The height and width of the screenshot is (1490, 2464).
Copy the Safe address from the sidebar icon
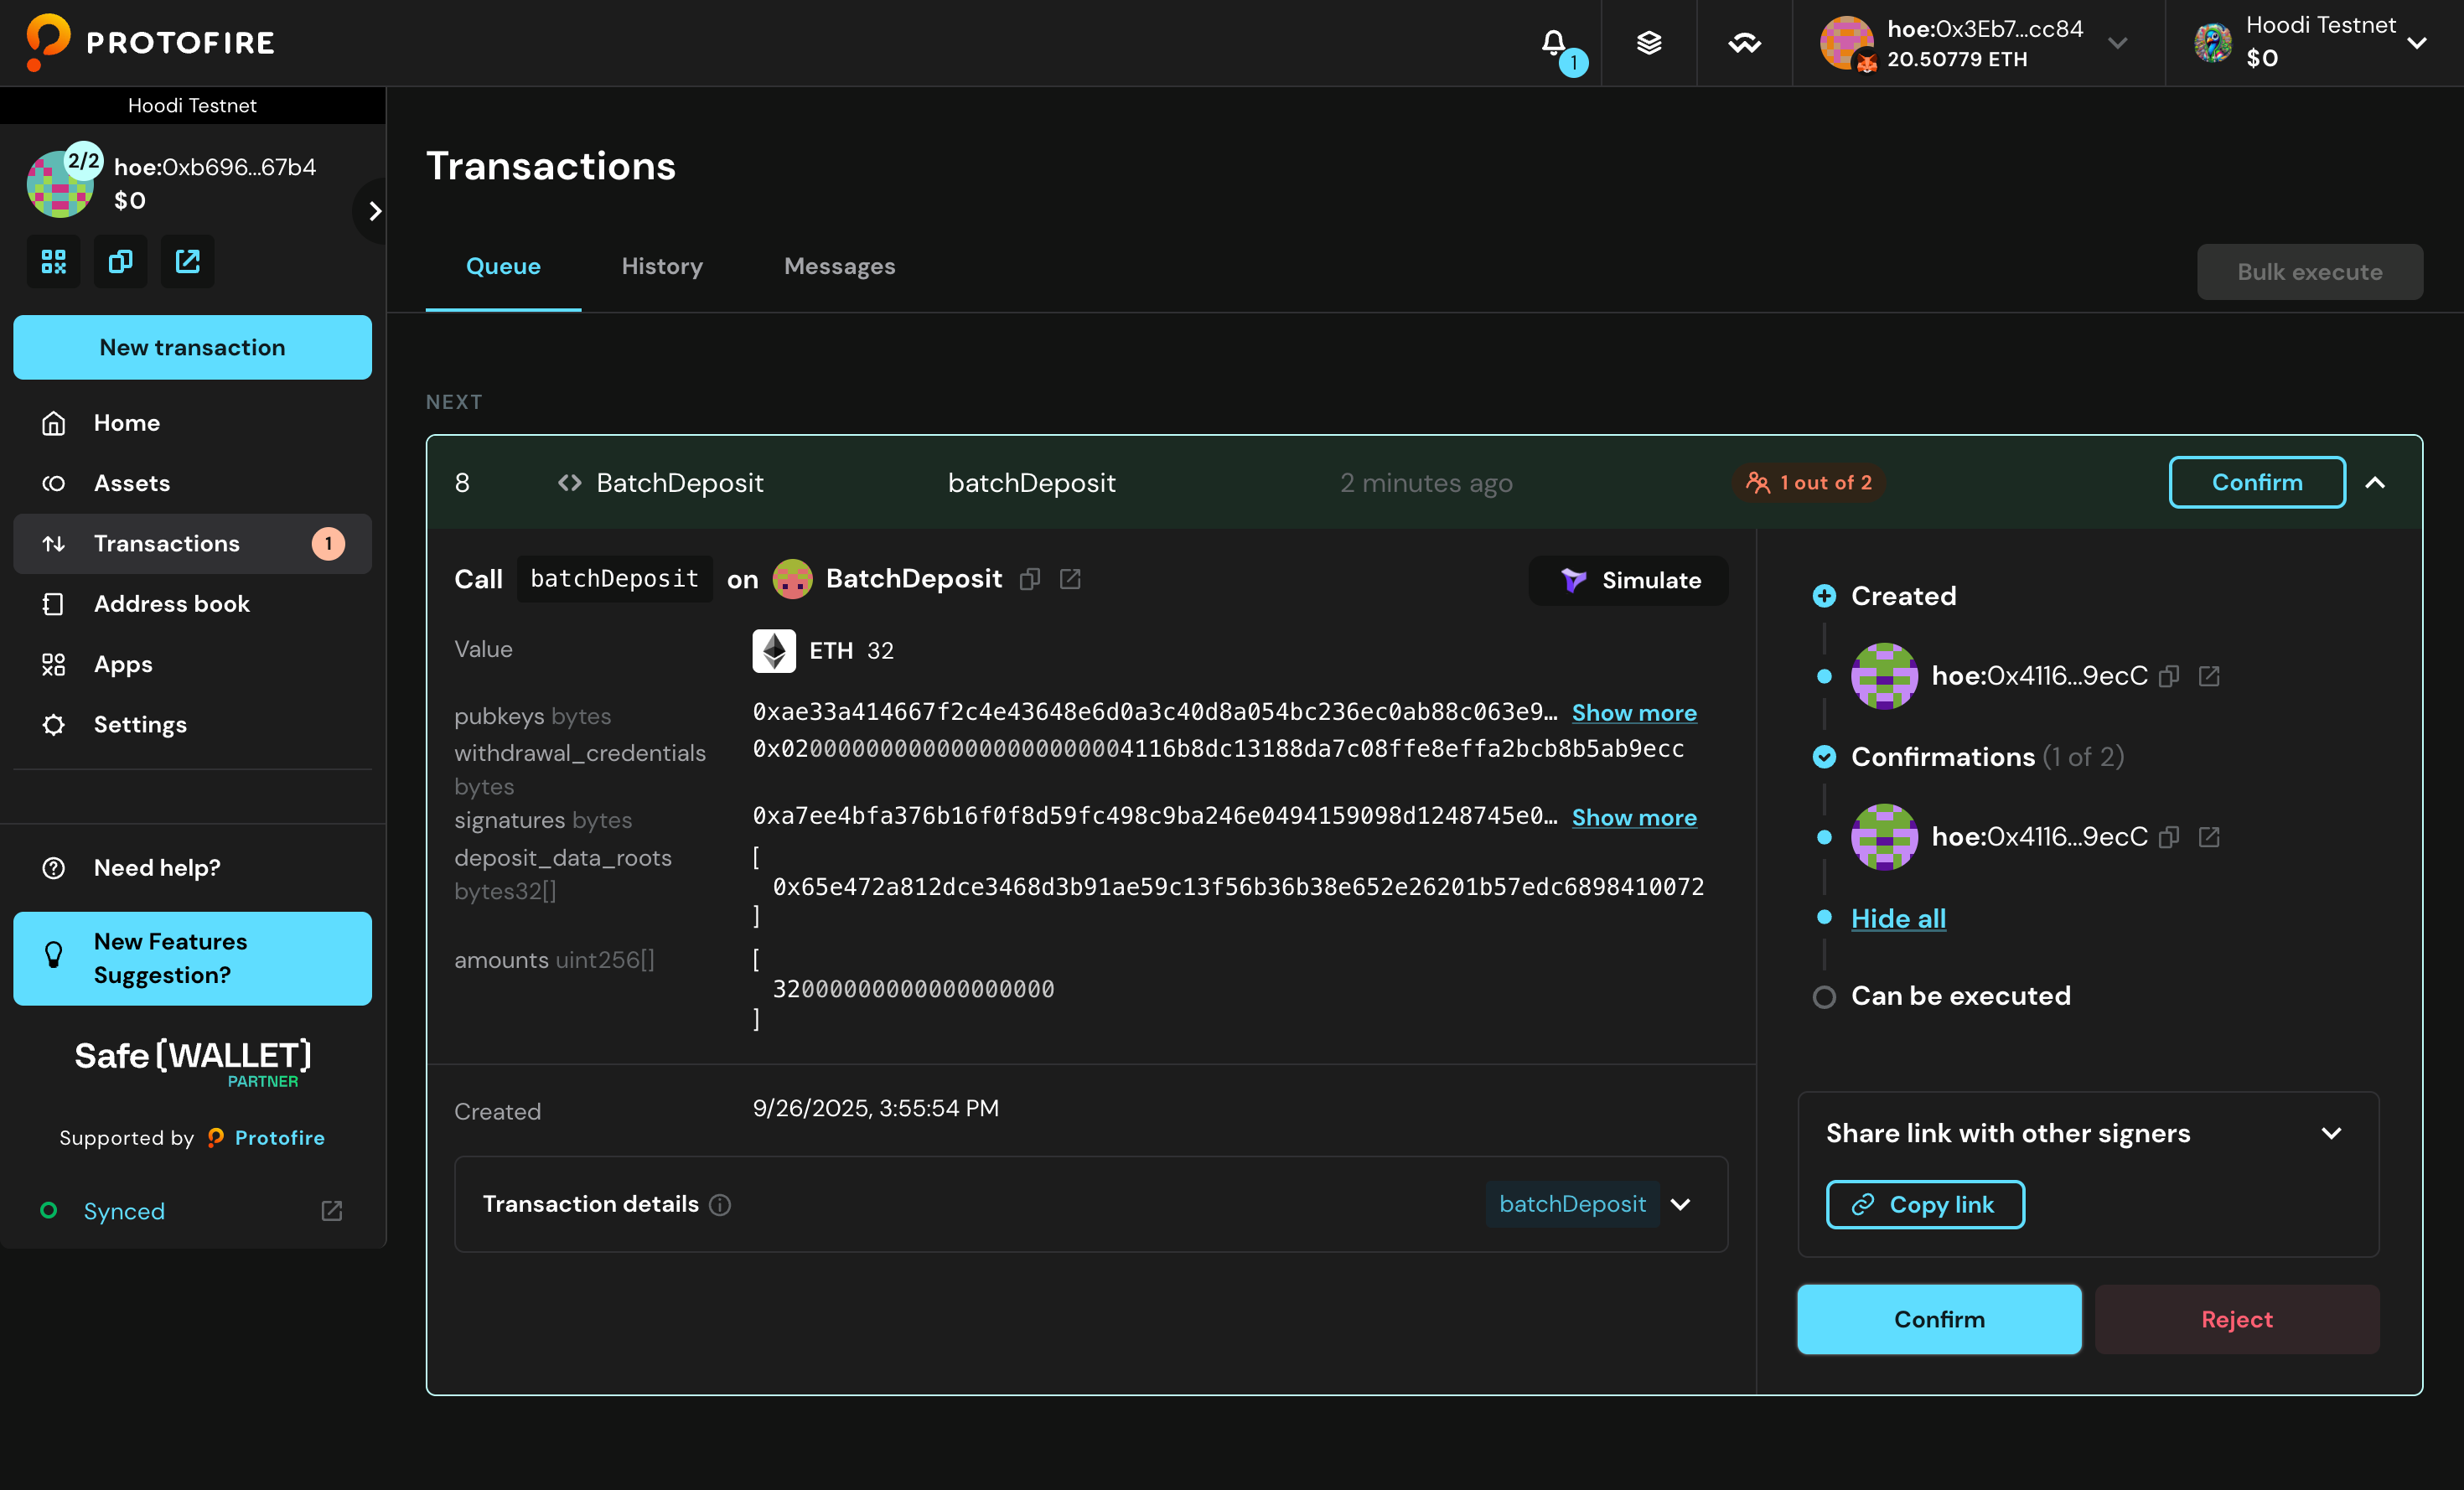click(x=120, y=262)
